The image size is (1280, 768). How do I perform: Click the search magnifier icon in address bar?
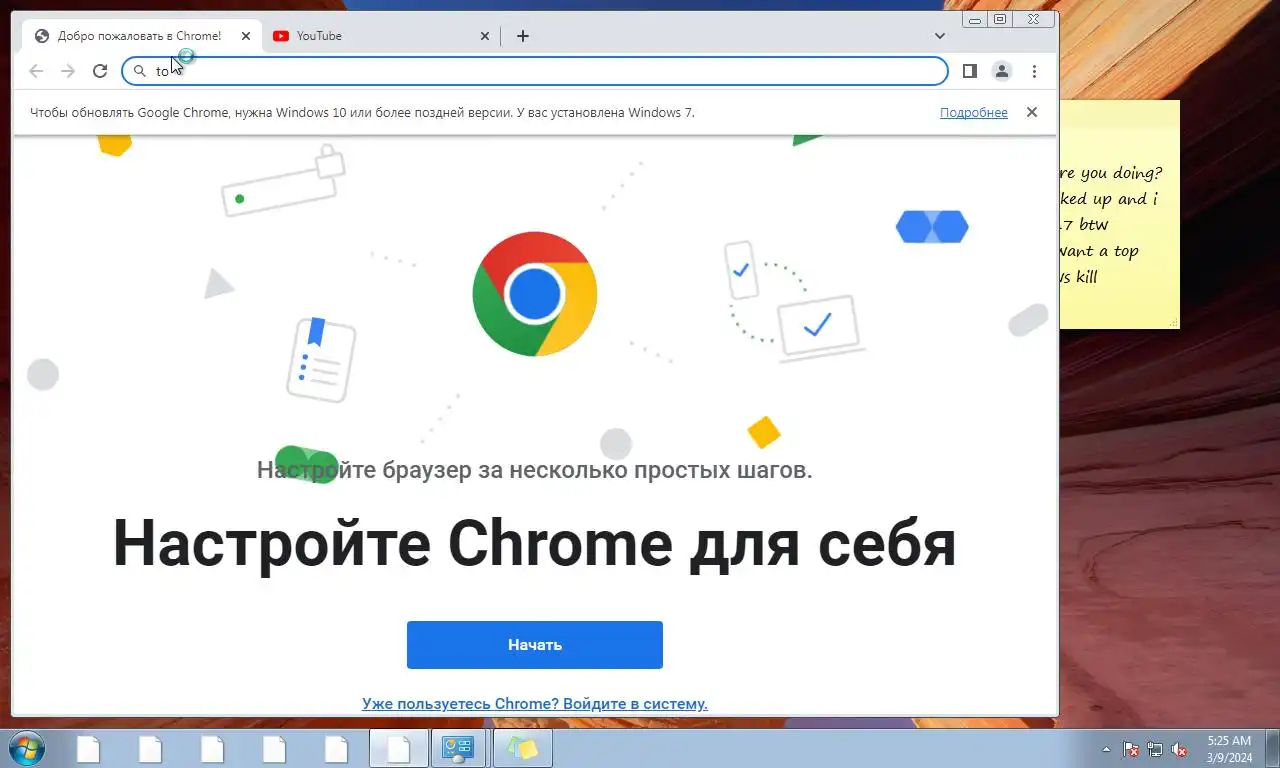point(140,71)
